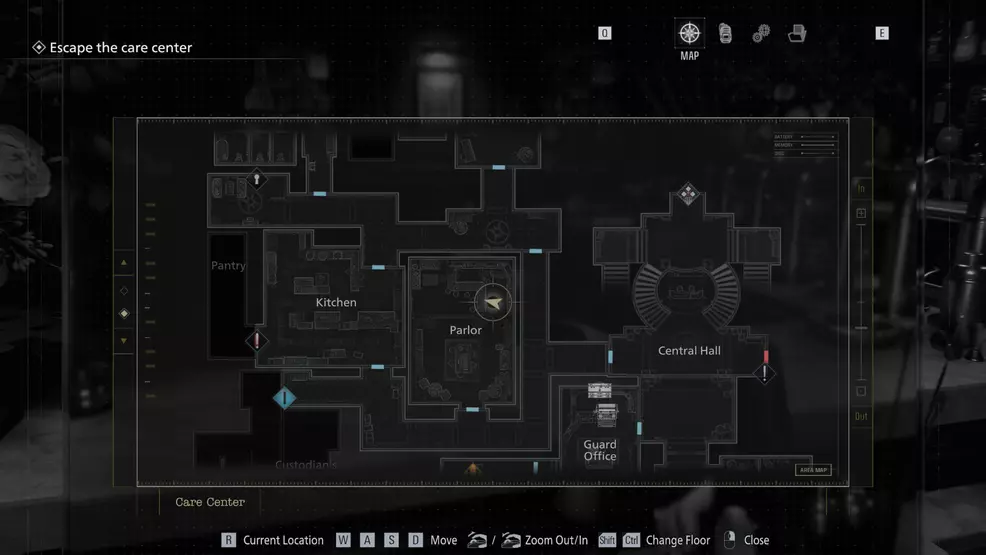Click the Zoom Out/In label

tap(556, 540)
